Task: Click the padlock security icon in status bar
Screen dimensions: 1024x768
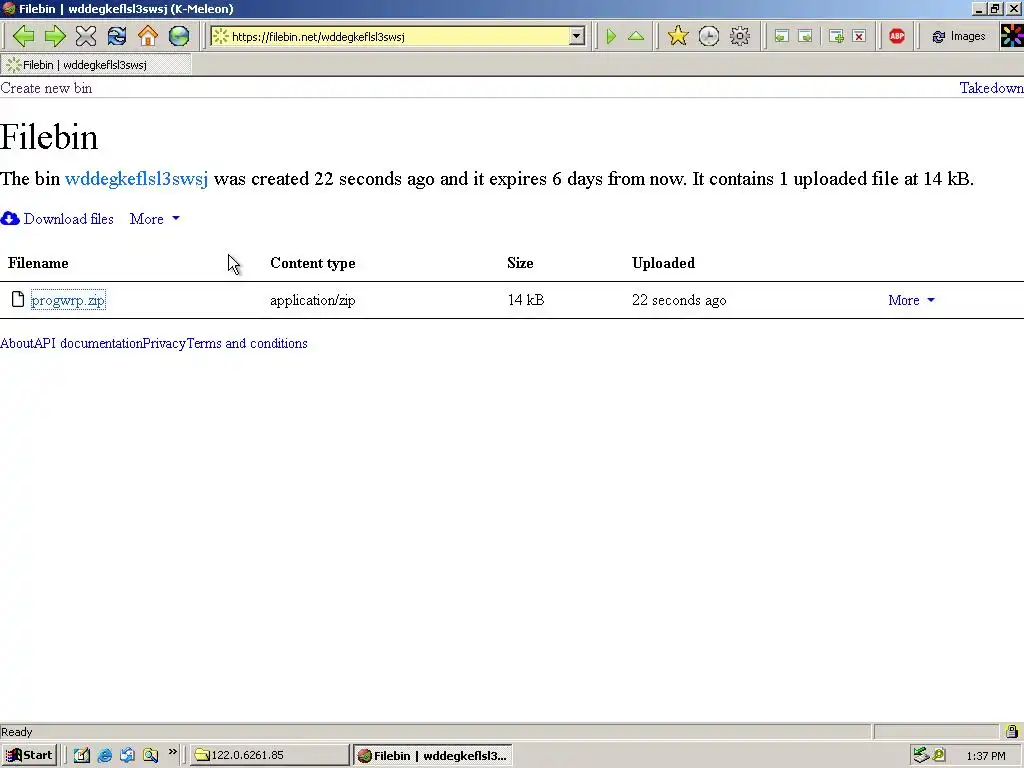Action: pyautogui.click(x=1012, y=731)
